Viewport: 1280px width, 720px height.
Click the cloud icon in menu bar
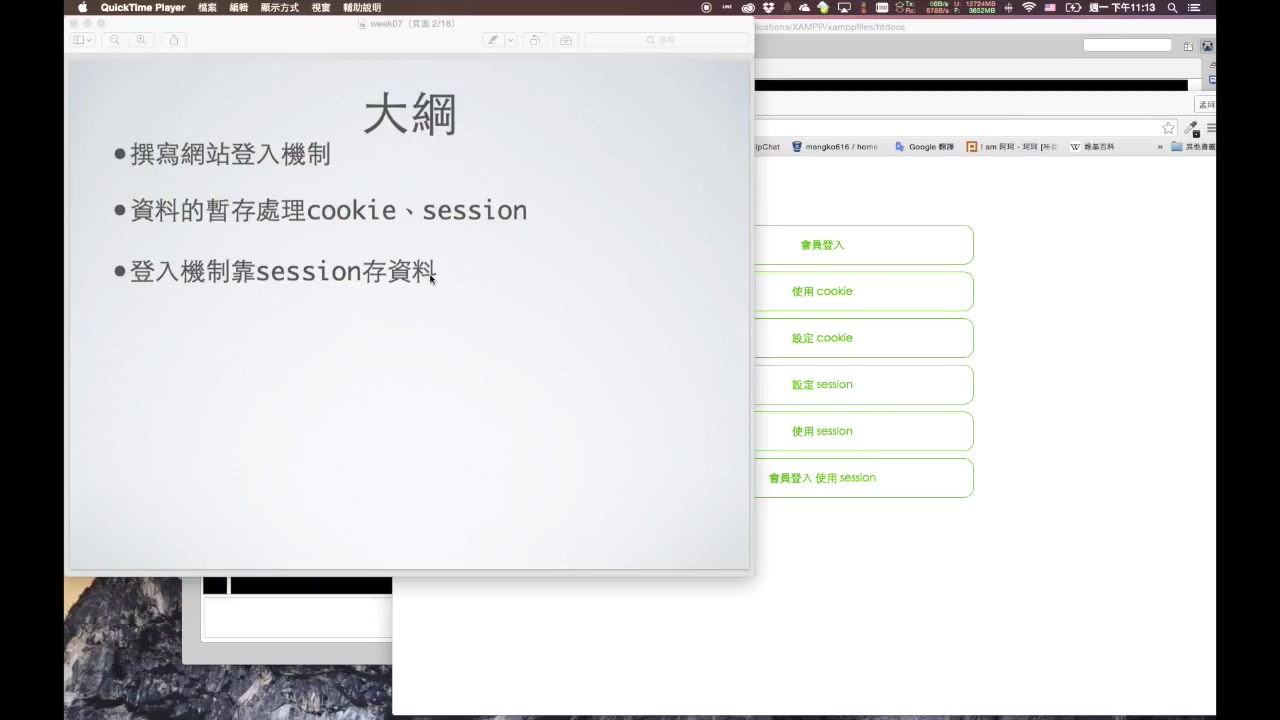tap(804, 7)
